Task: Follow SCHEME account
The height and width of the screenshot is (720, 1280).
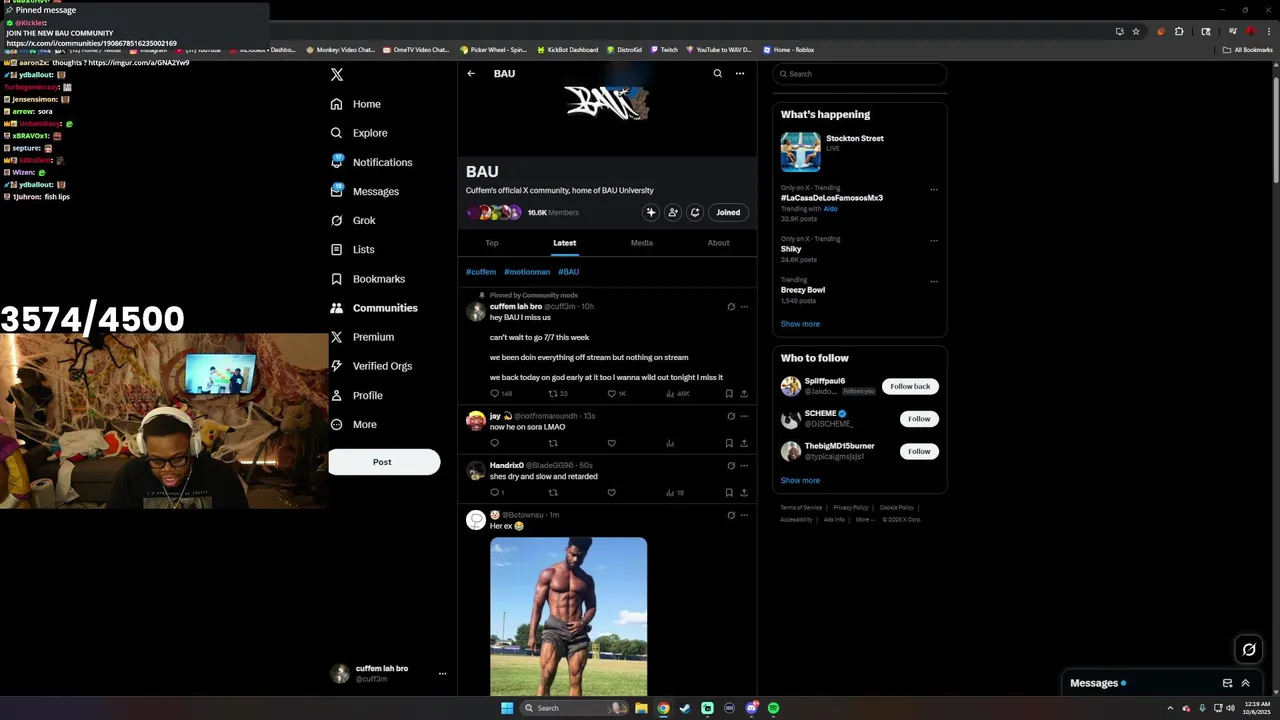Action: coord(919,419)
